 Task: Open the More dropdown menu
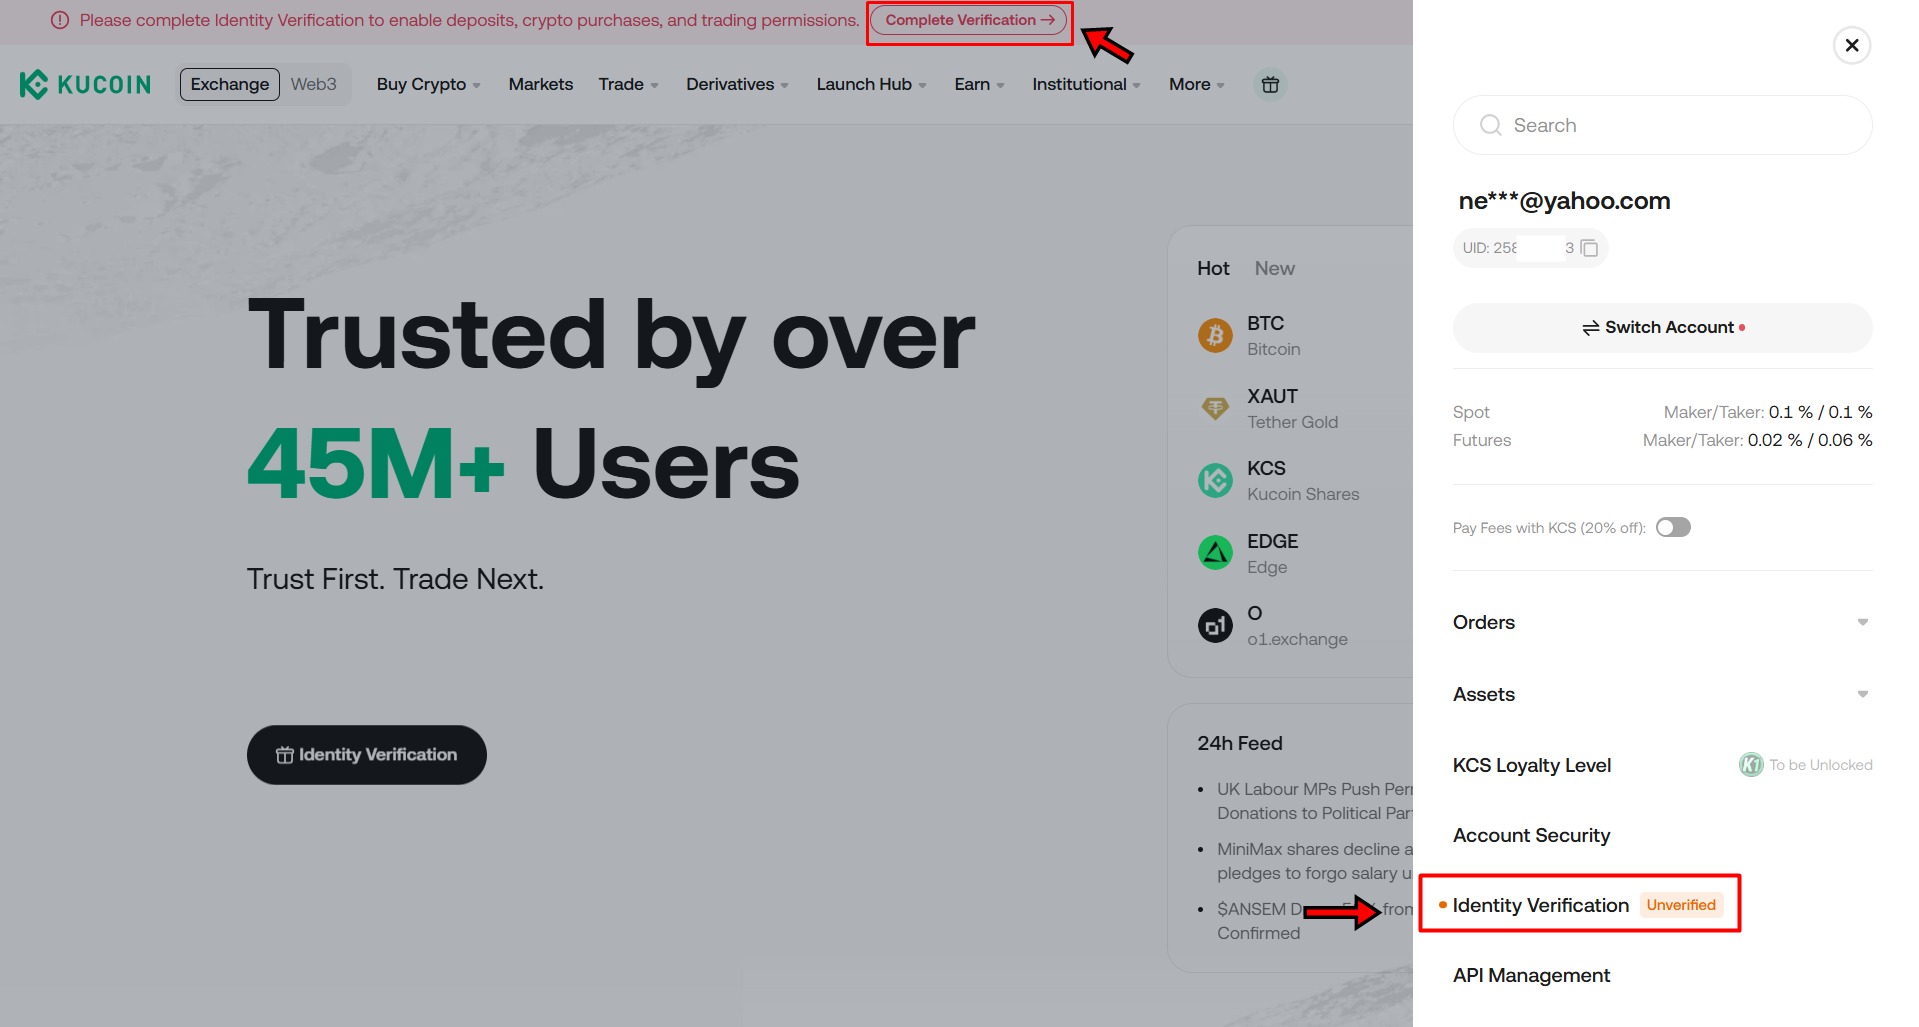pos(1196,84)
